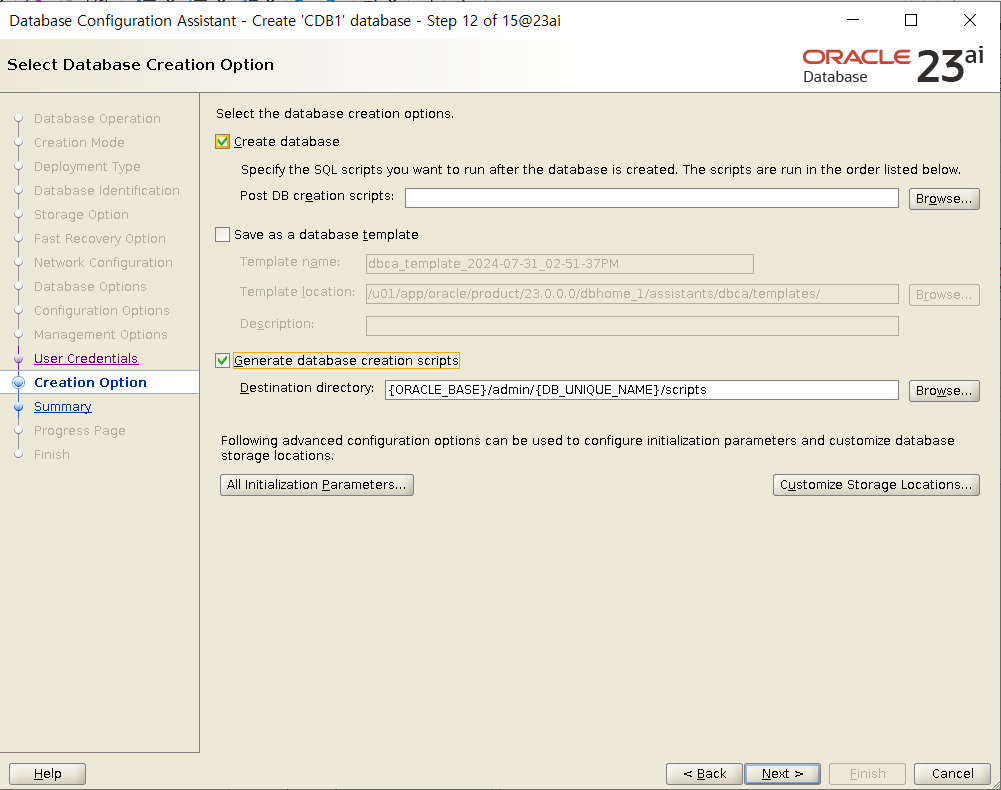Jump to the User Credentials step

86,358
